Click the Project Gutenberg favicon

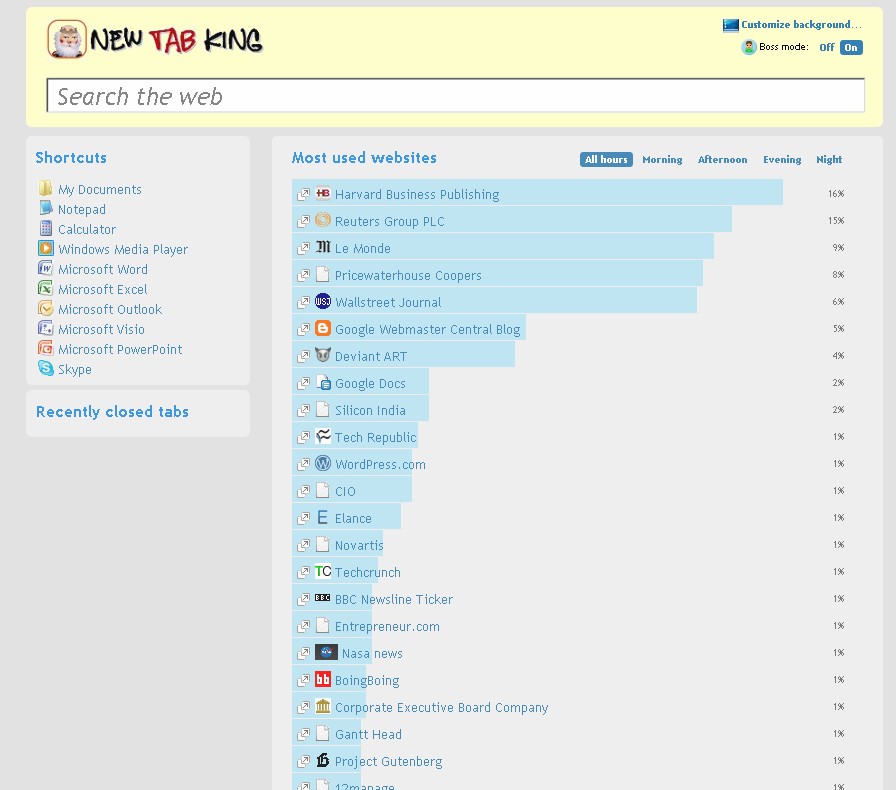pyautogui.click(x=323, y=760)
